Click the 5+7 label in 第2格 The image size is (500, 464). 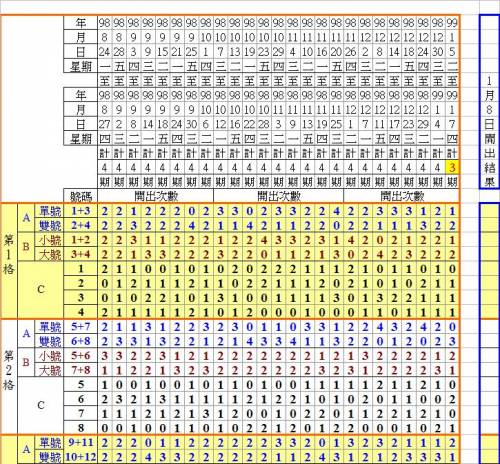pyautogui.click(x=81, y=327)
